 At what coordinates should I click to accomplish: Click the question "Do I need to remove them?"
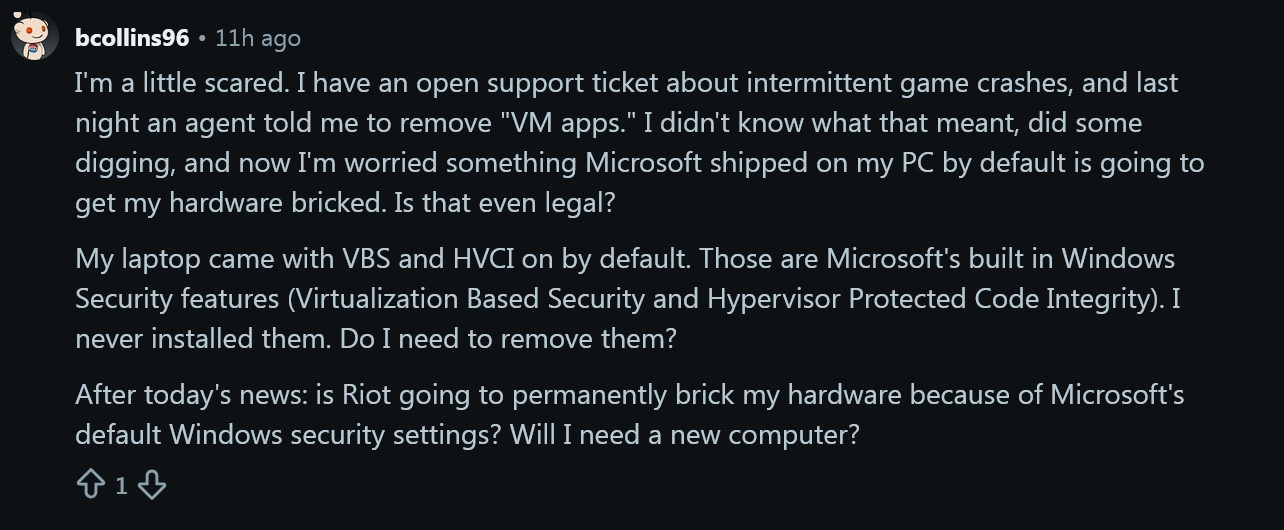click(x=508, y=339)
